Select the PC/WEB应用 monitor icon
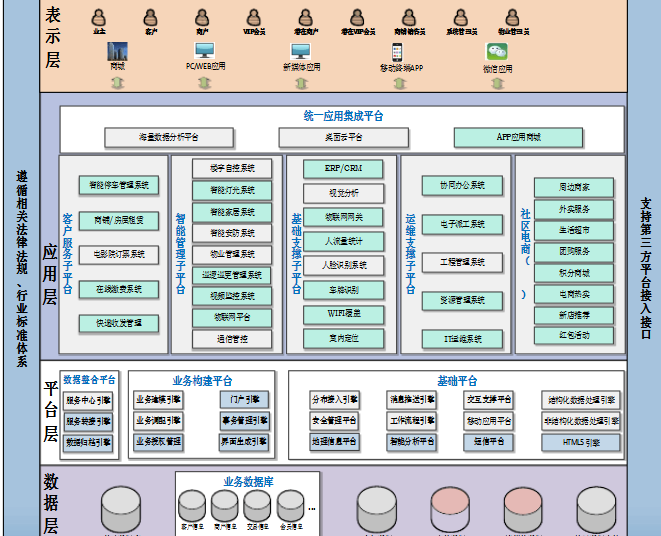The height and width of the screenshot is (536, 661). 205,51
